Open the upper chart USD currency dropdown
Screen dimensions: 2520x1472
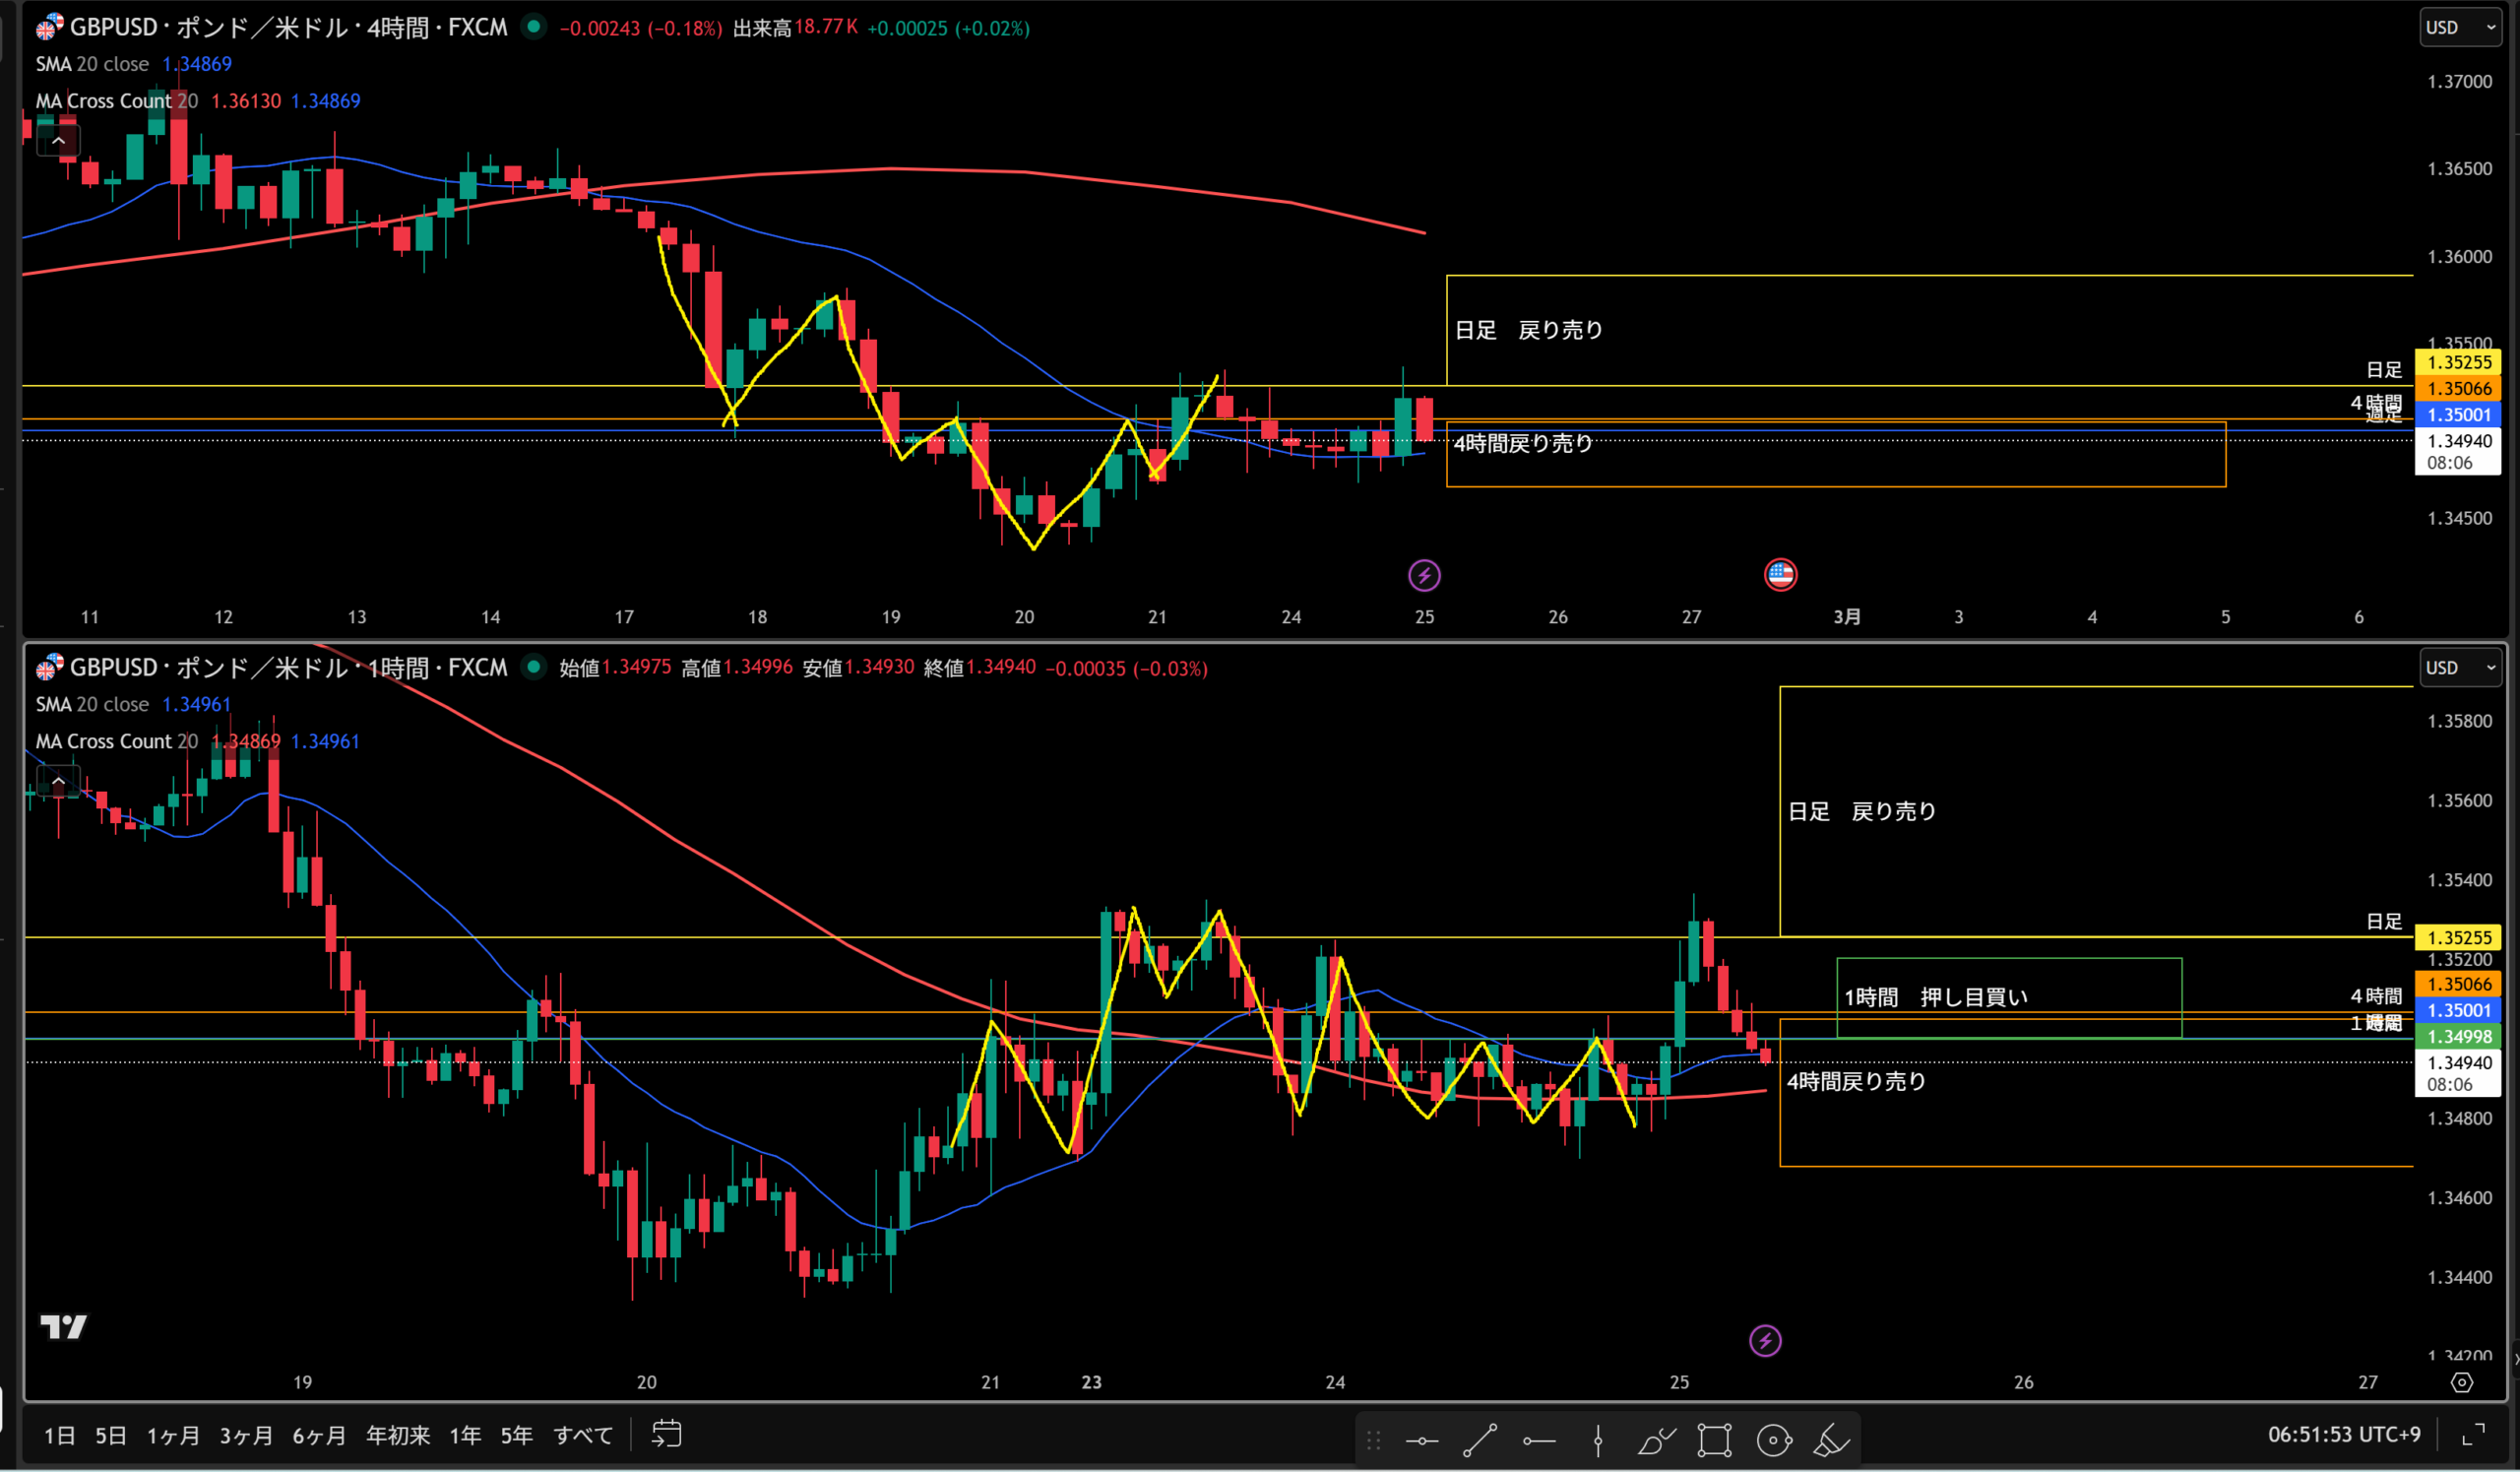(x=2461, y=27)
